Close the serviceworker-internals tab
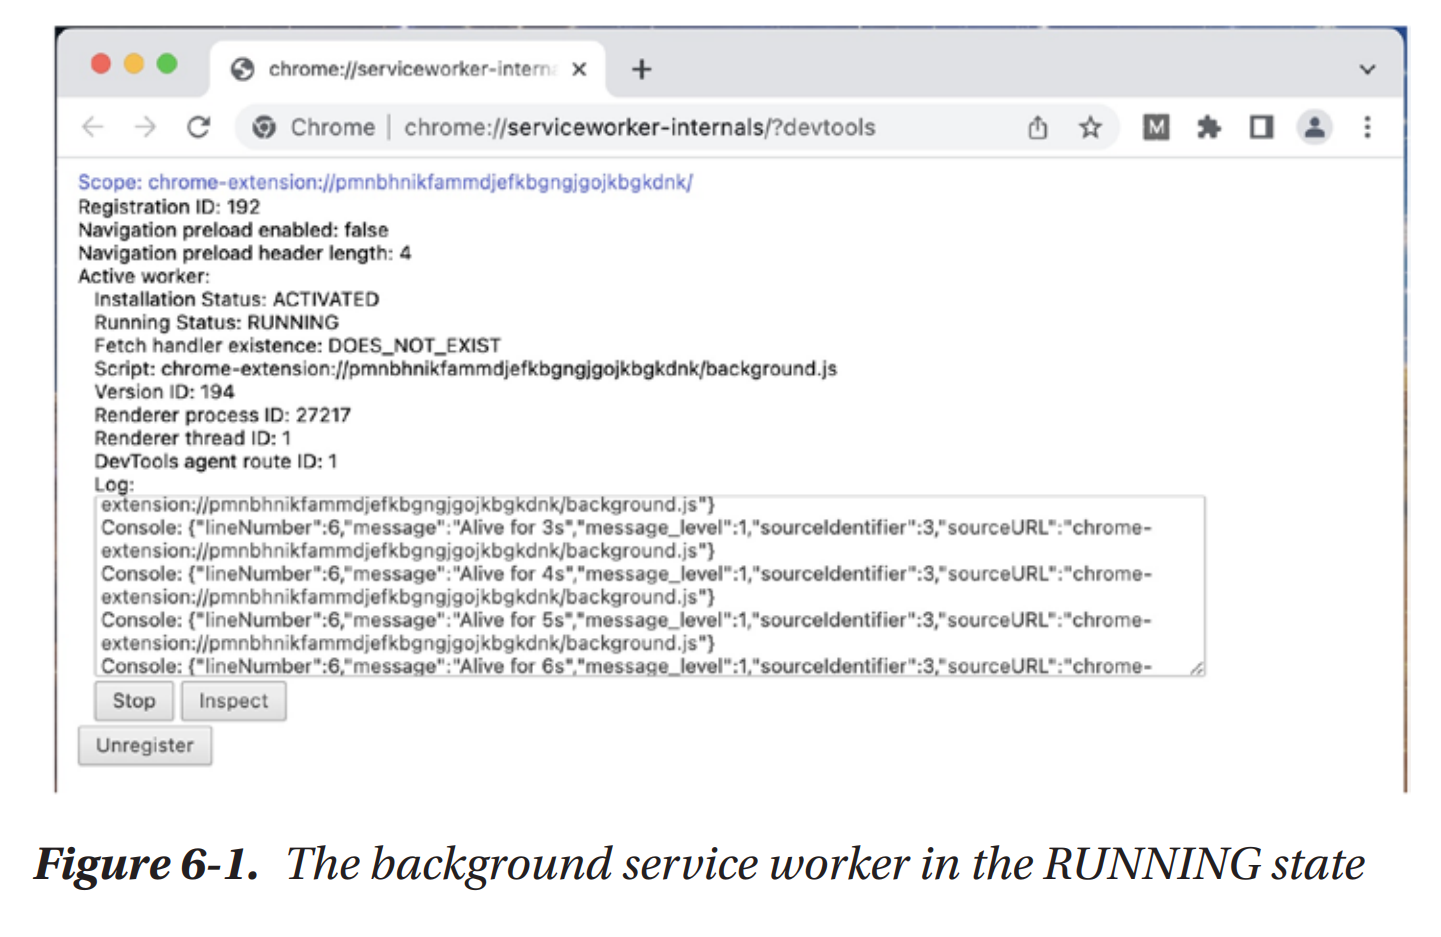The height and width of the screenshot is (937, 1441). click(x=579, y=69)
